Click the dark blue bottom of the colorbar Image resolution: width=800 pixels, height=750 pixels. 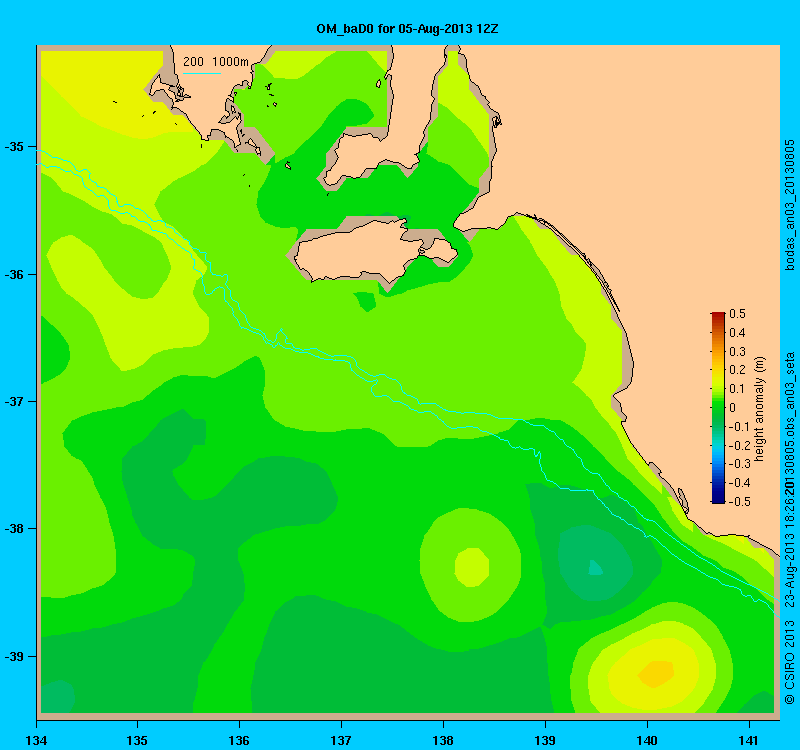pyautogui.click(x=718, y=498)
